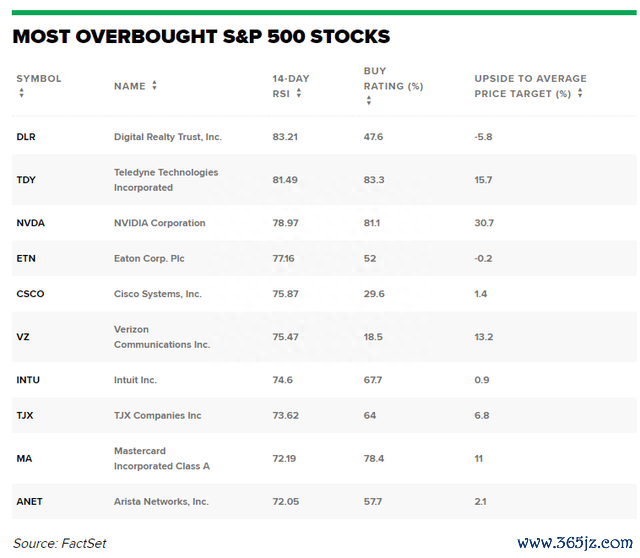Click the Eaton Corp. Plc company name
The width and height of the screenshot is (640, 558).
click(x=149, y=258)
